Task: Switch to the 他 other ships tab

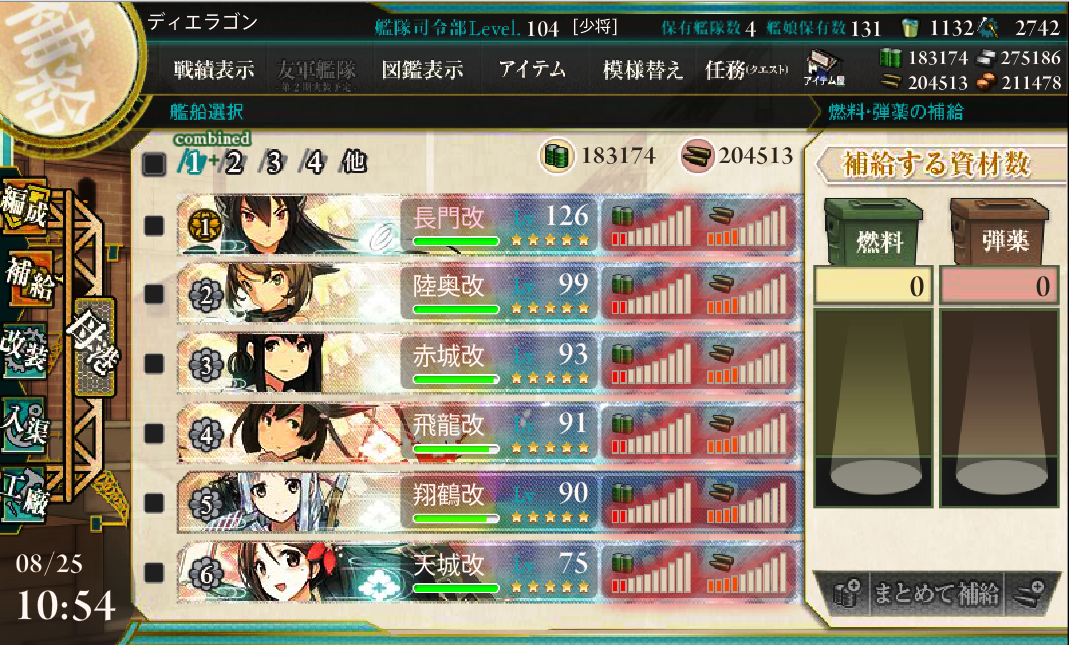Action: (x=355, y=162)
